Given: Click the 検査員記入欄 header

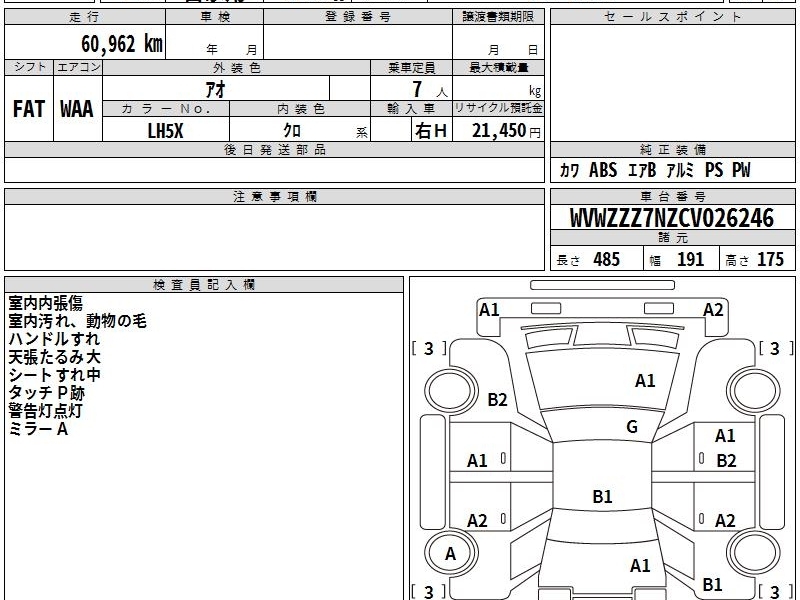Looking at the screenshot, I should coord(204,285).
